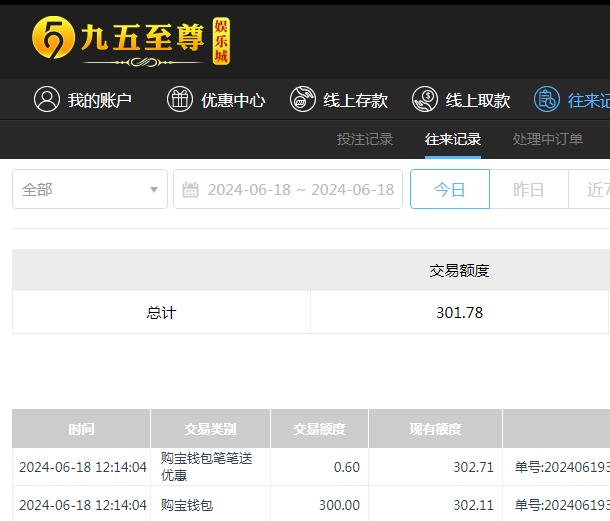Screen dimensions: 610x521
Task: Select the 今日 date filter button
Action: click(450, 189)
